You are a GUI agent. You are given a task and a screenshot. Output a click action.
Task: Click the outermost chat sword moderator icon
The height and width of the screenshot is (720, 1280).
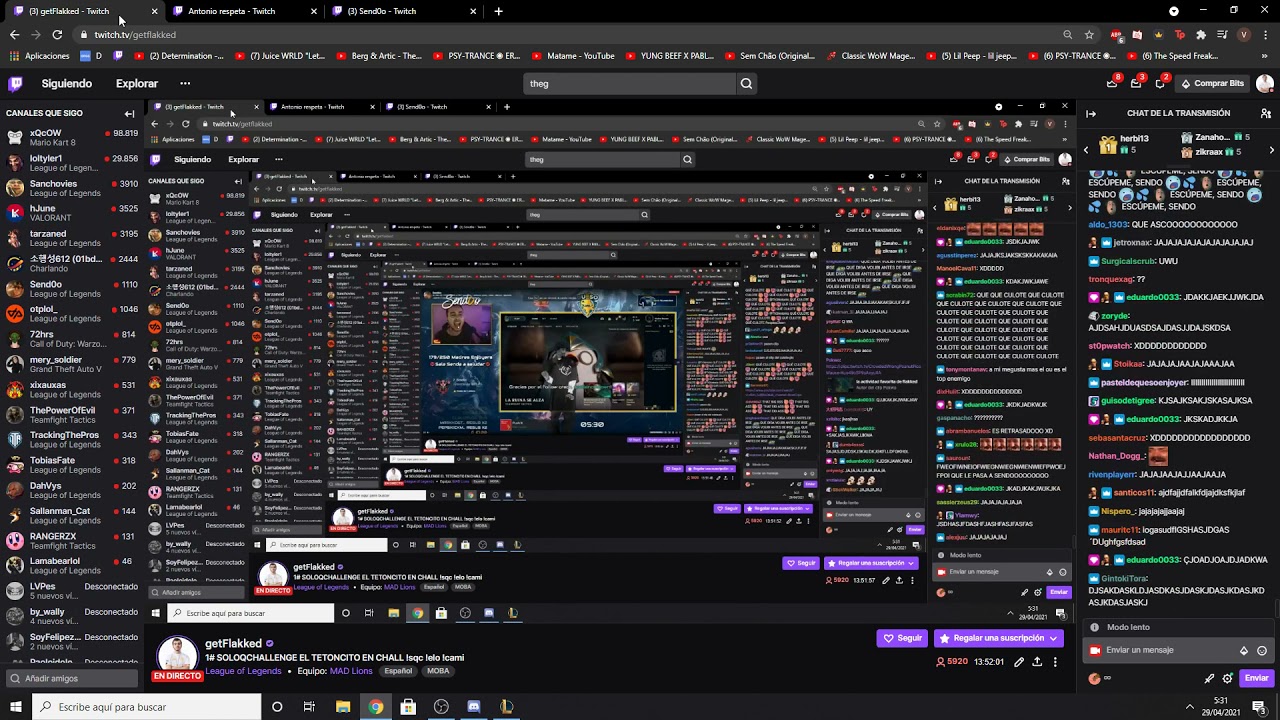click(x=1209, y=678)
